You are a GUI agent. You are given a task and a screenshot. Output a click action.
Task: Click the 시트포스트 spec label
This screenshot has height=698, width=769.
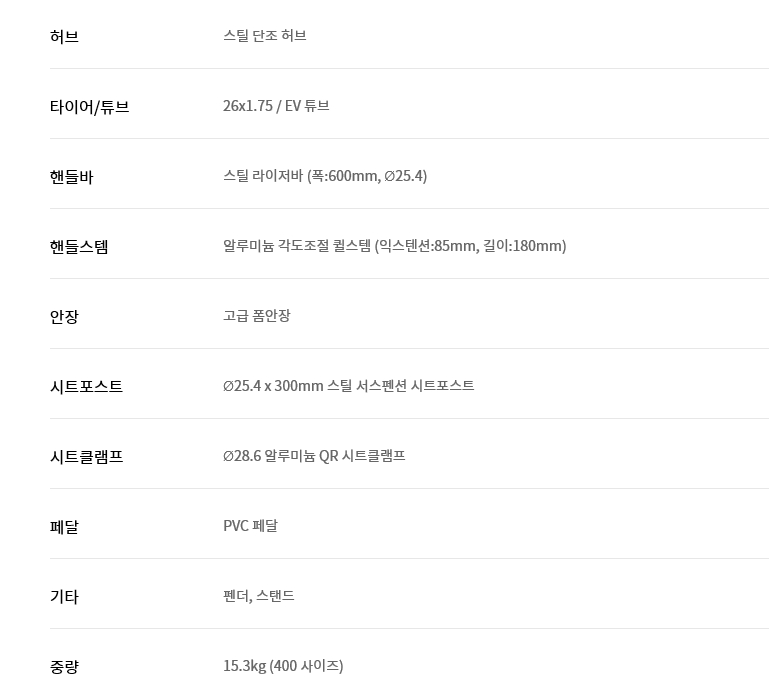click(87, 387)
